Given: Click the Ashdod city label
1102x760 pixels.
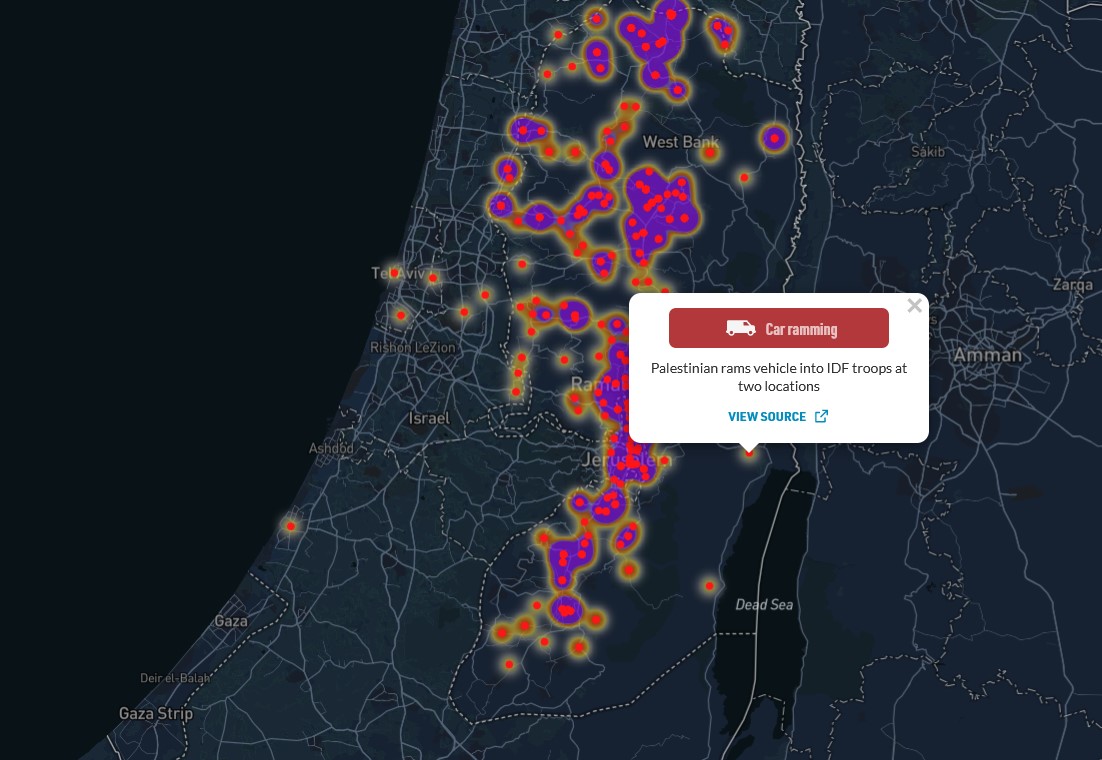Looking at the screenshot, I should click(331, 448).
